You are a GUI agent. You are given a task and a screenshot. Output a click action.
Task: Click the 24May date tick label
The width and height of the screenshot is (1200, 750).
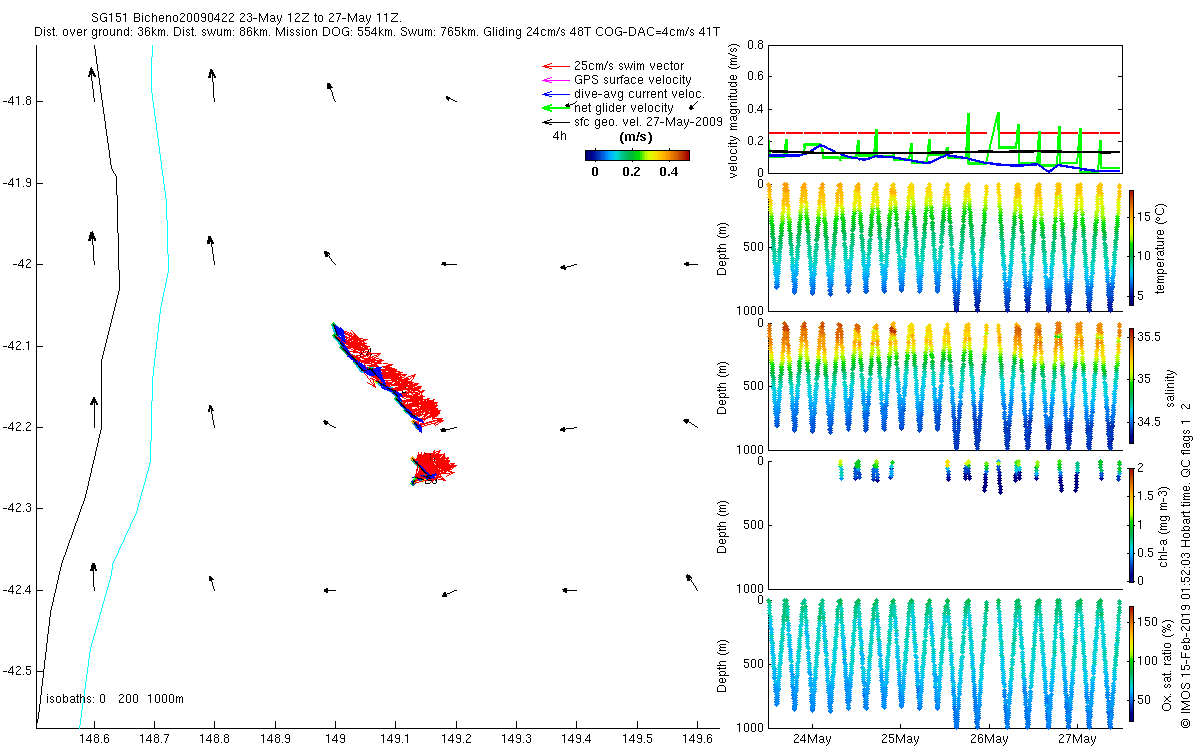coord(811,739)
